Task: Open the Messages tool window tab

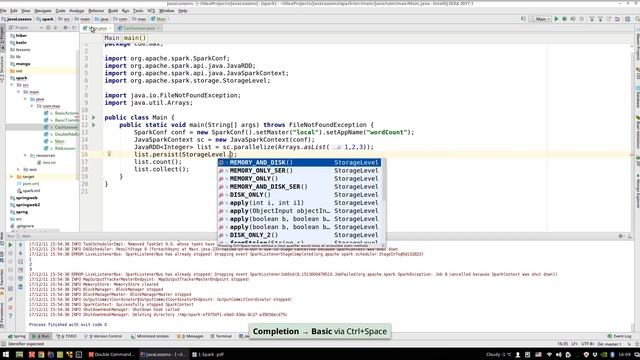Action: click(190, 336)
